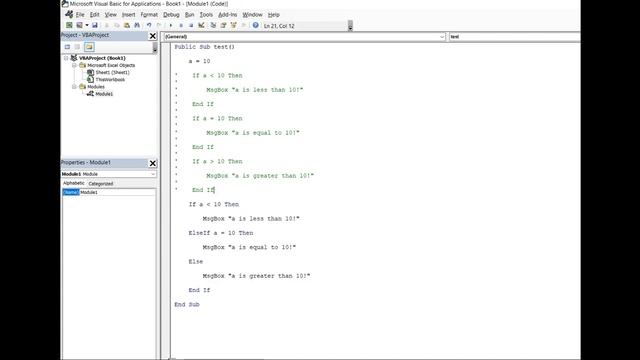Open the Project Explorer toolbar icon

[x=213, y=25]
